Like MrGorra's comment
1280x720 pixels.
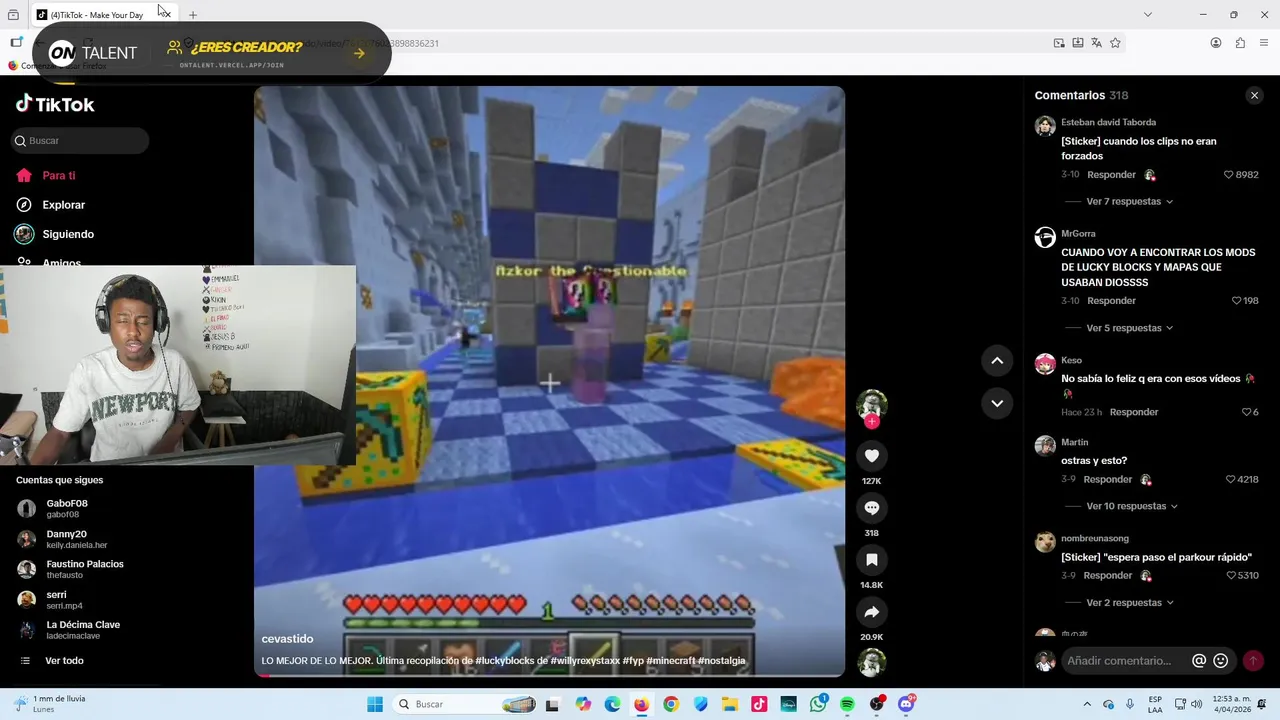pyautogui.click(x=1236, y=301)
